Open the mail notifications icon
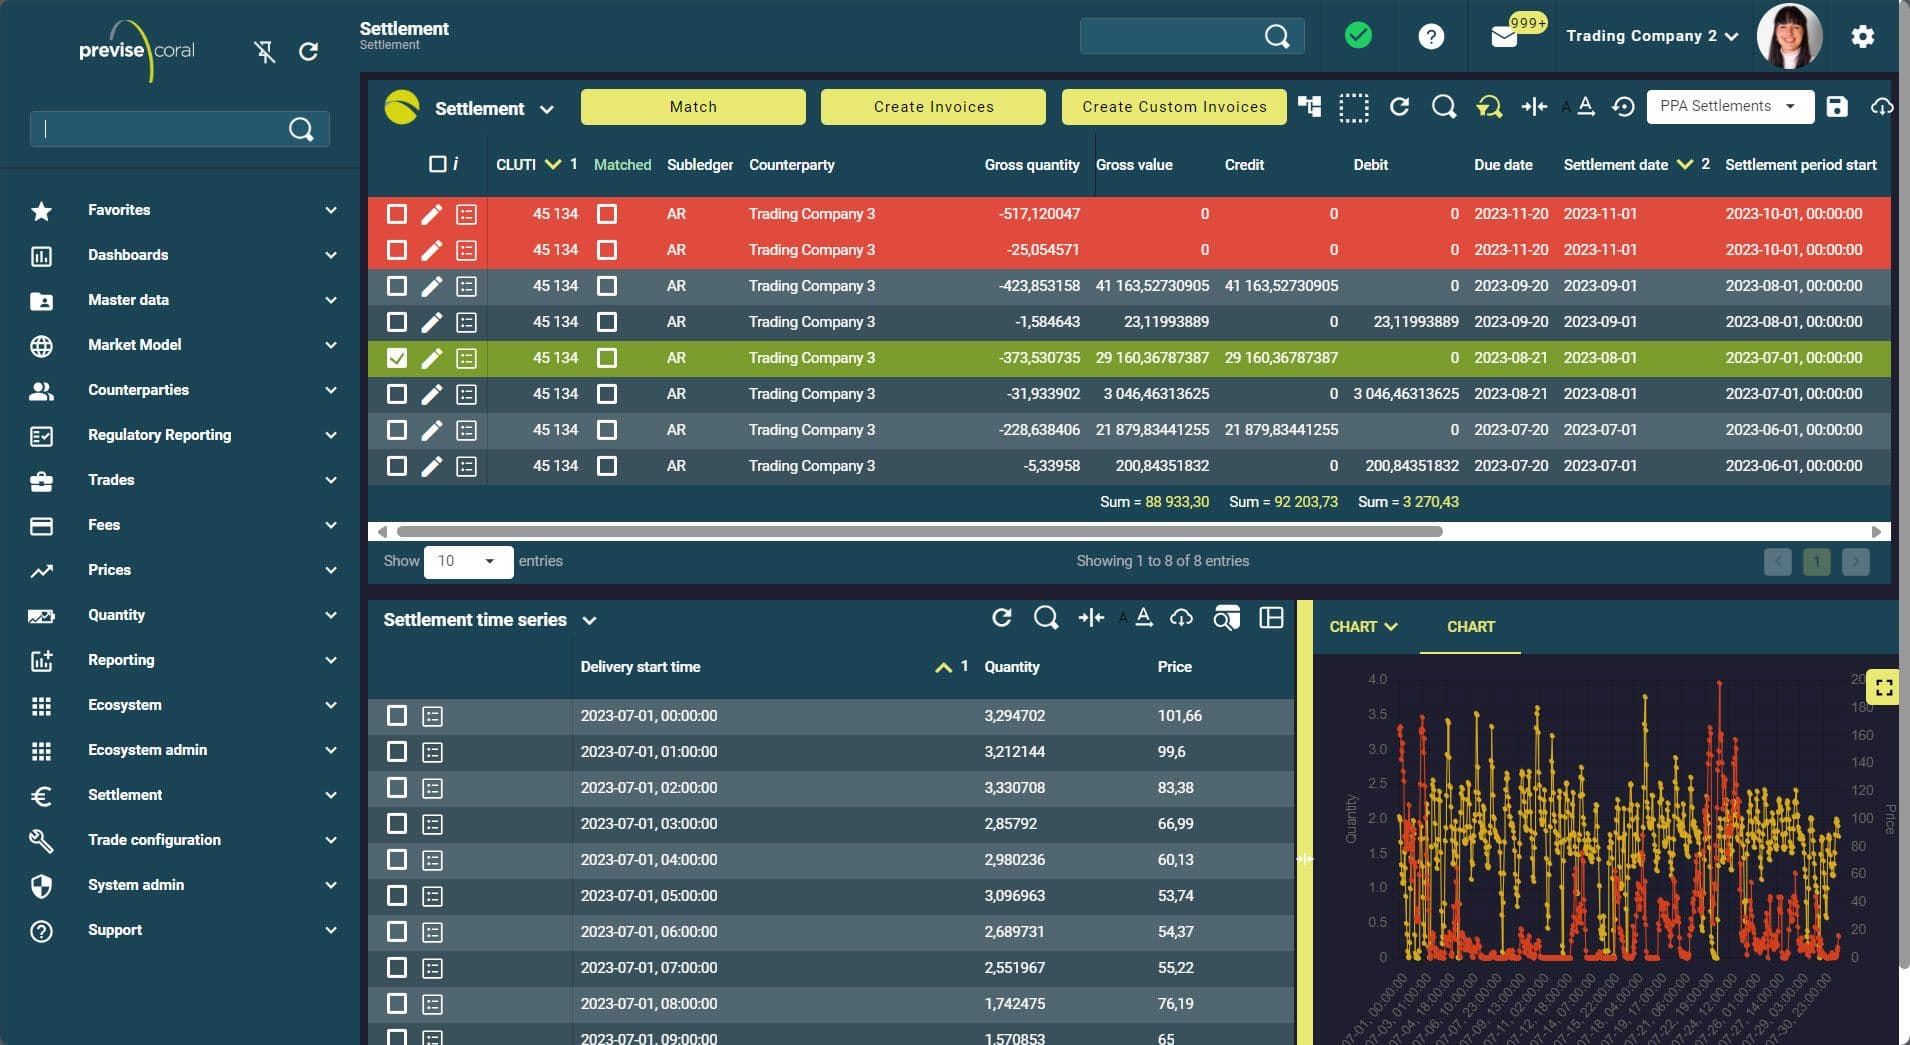 [1504, 37]
